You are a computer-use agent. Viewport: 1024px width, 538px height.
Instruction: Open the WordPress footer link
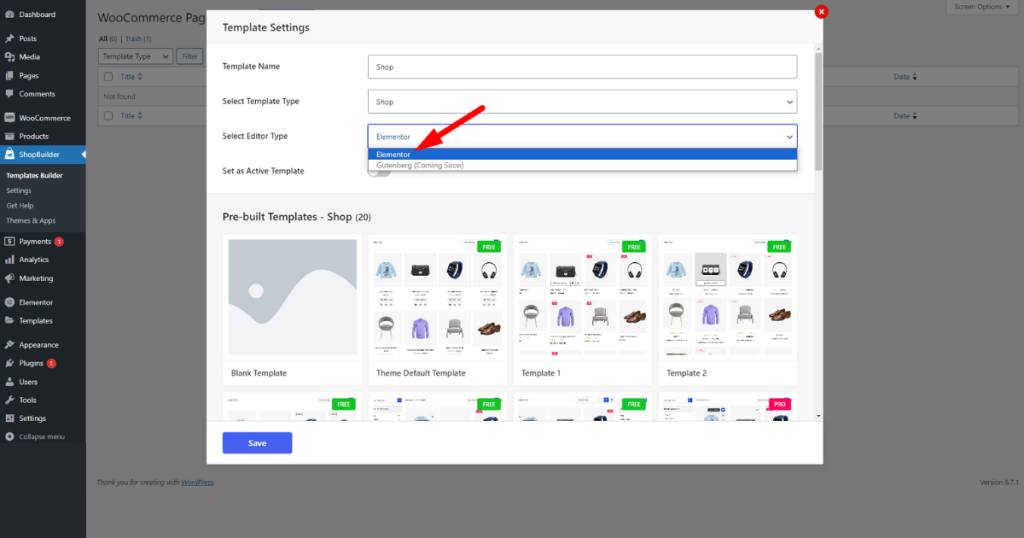(197, 483)
